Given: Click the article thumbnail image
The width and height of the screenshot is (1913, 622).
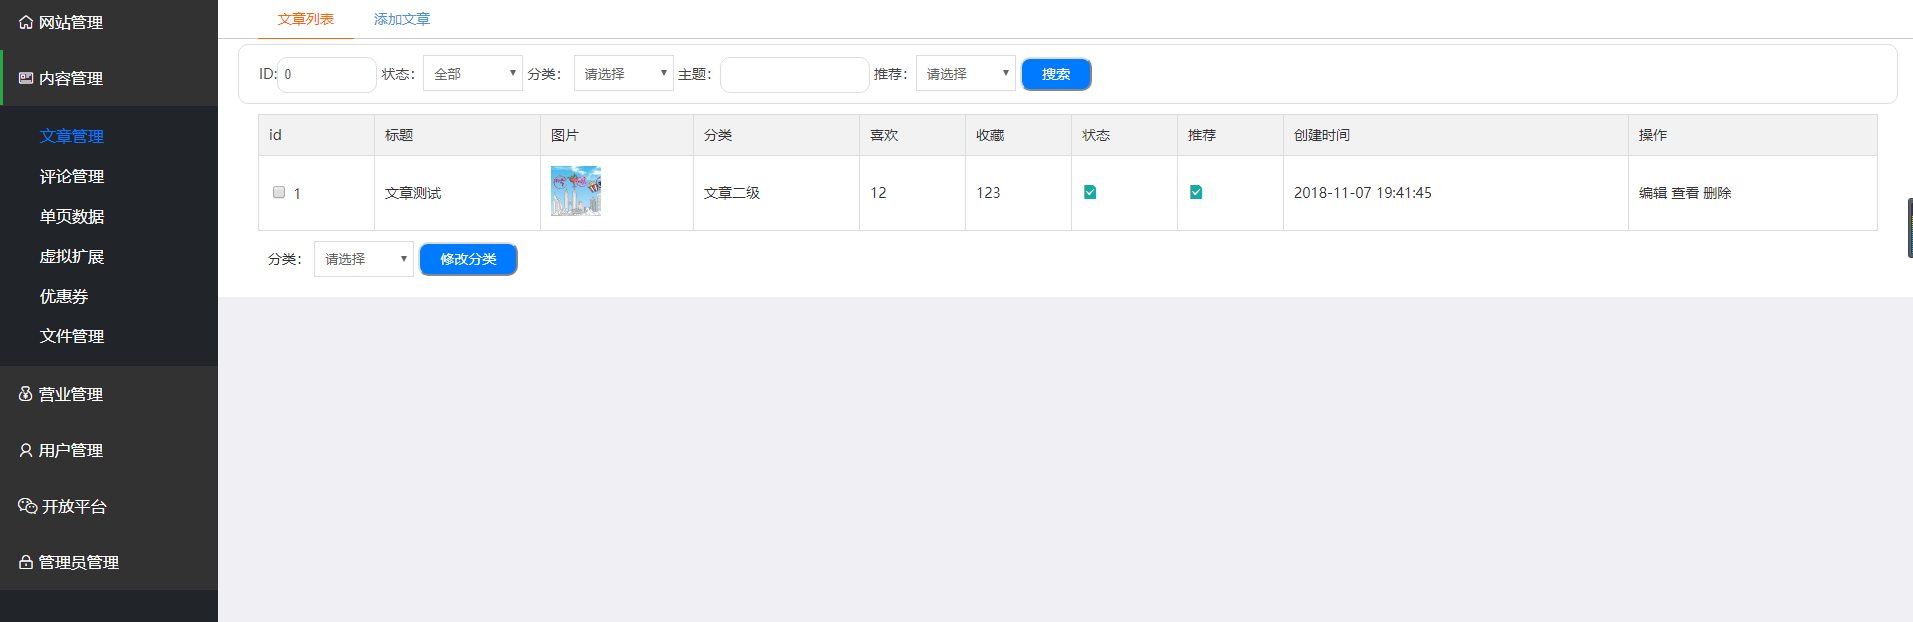Looking at the screenshot, I should pyautogui.click(x=576, y=191).
